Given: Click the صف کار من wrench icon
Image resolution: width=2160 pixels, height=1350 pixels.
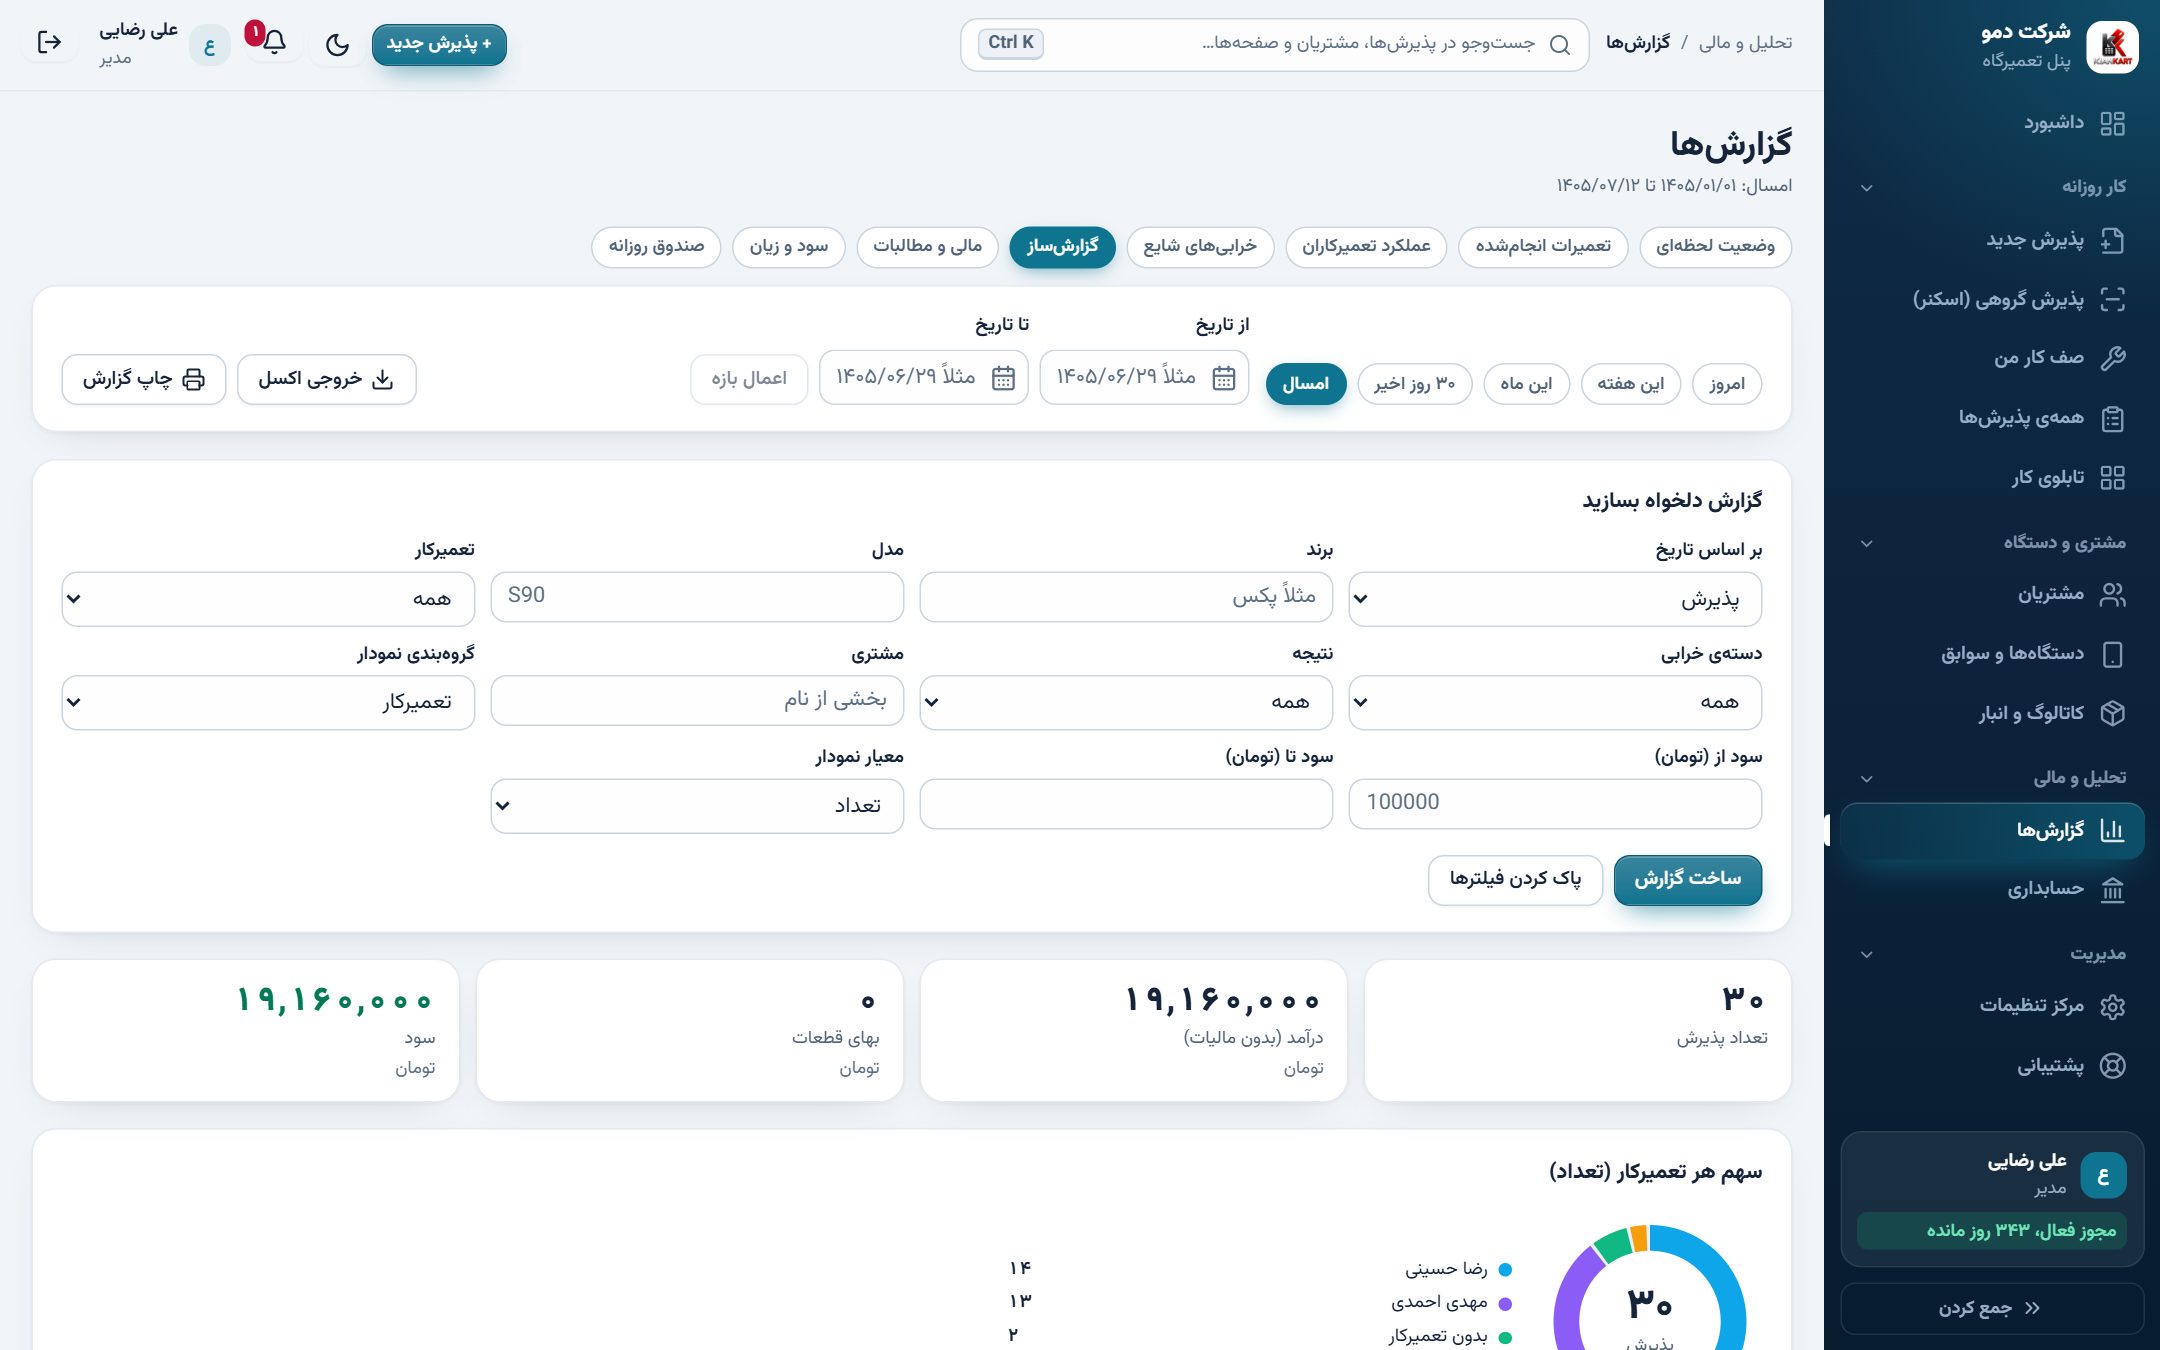Looking at the screenshot, I should (x=2112, y=358).
